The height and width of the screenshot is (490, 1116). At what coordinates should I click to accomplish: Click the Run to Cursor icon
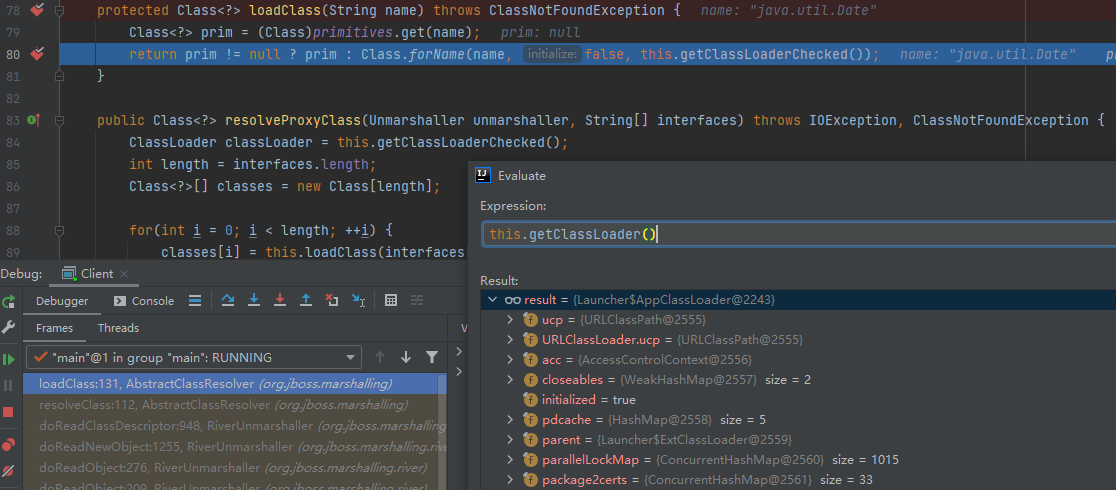coord(358,300)
